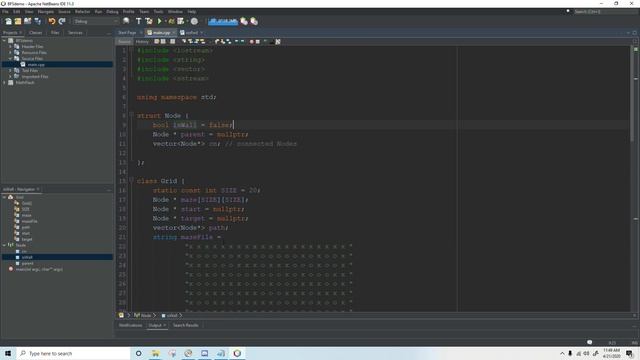Image resolution: width=640 pixels, height=360 pixels.
Task: Collapse the Source Files folder
Action: (10, 58)
